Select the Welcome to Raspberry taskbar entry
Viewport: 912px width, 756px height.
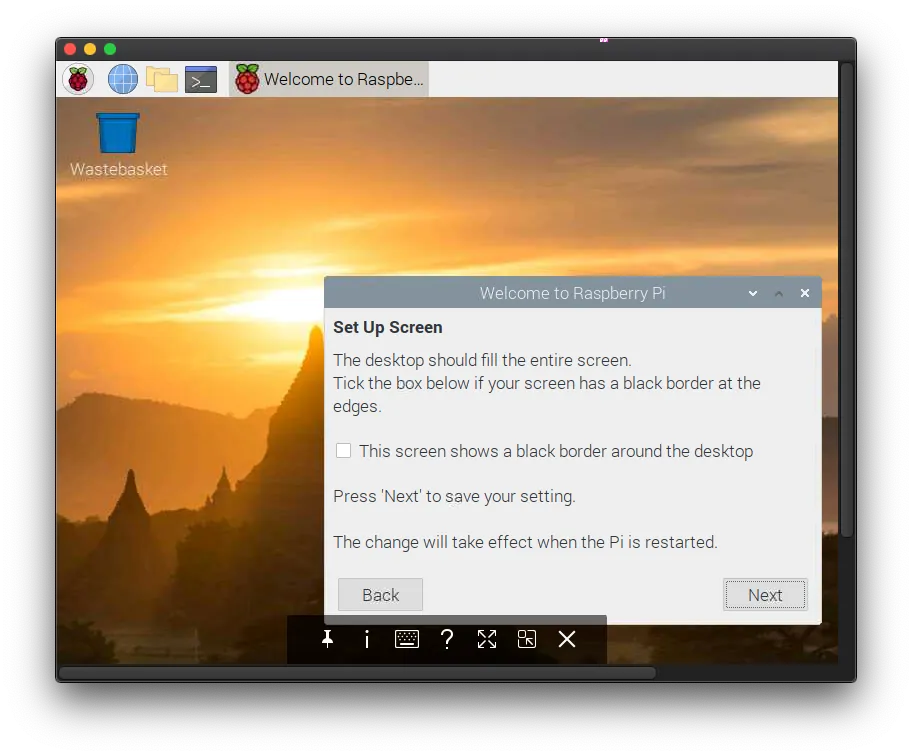click(x=329, y=78)
